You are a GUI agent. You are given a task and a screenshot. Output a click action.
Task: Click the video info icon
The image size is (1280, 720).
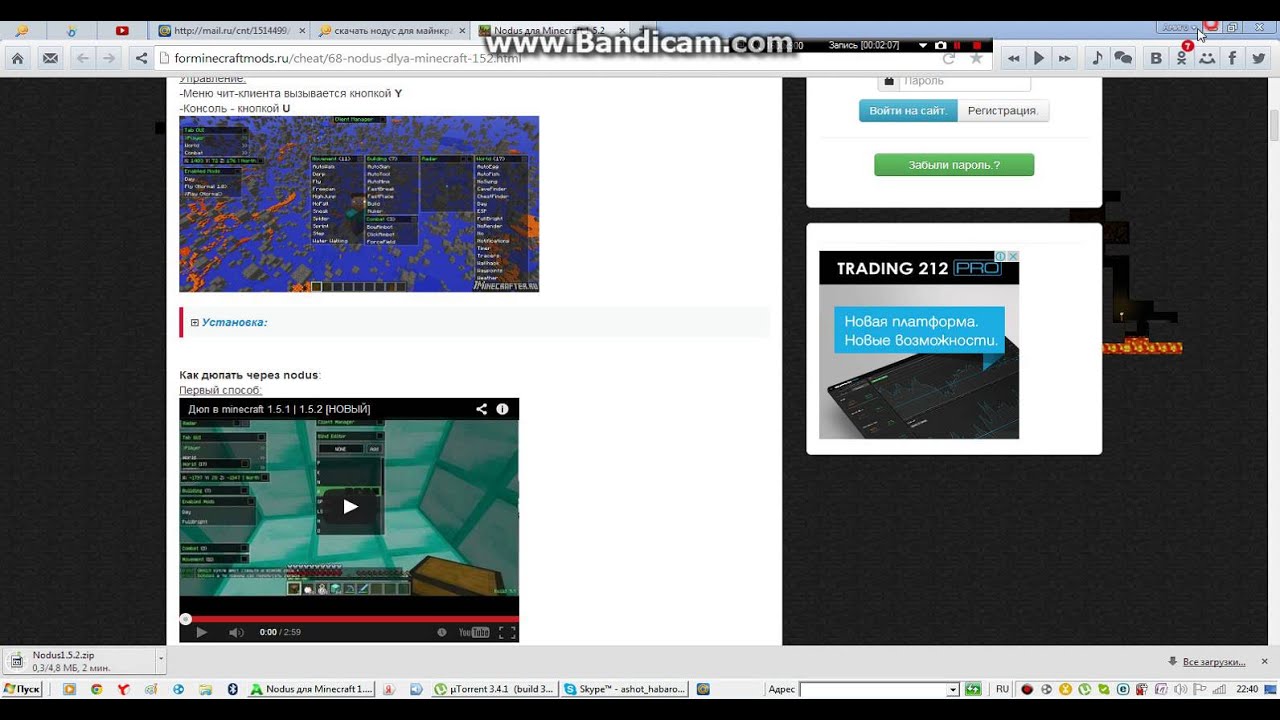tap(502, 409)
